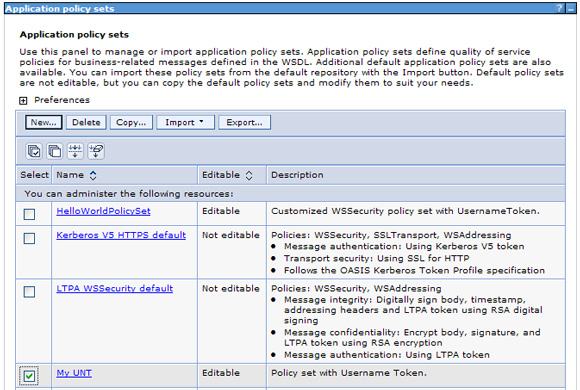Image resolution: width=580 pixels, height=390 pixels.
Task: Click the Delete button
Action: click(x=86, y=122)
